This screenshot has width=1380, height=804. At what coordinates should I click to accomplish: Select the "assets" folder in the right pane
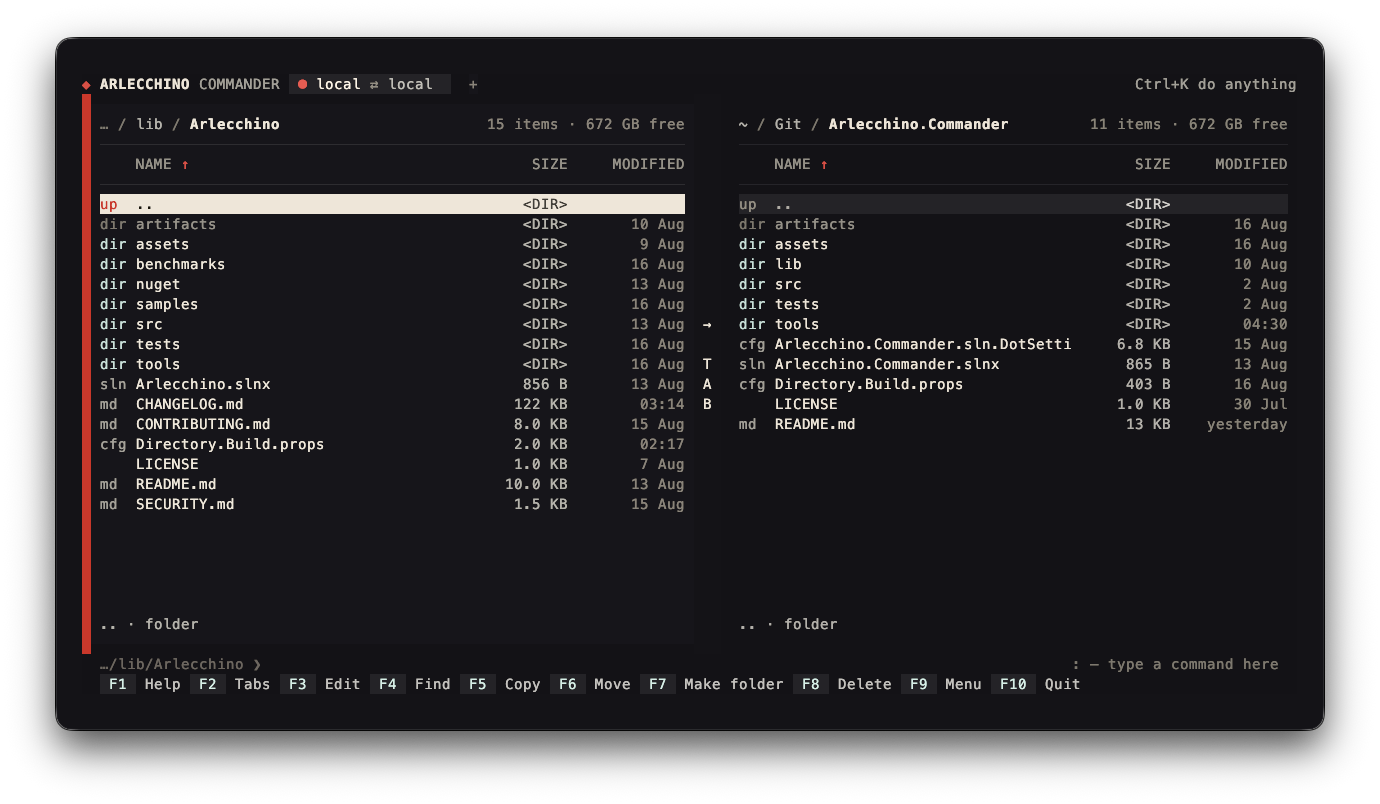1013,244
